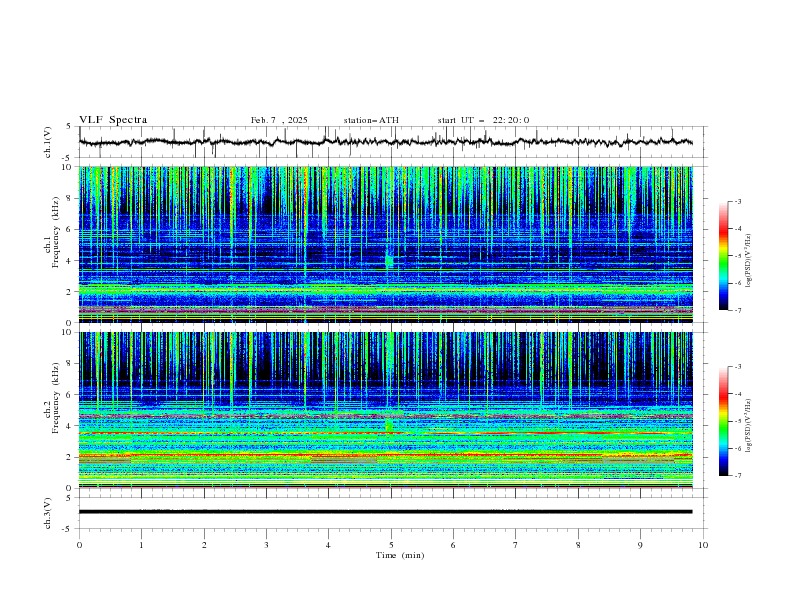Select the ch.2 "Frequency (kHz)" axis title
The width and height of the screenshot is (792, 612).
click(56, 397)
